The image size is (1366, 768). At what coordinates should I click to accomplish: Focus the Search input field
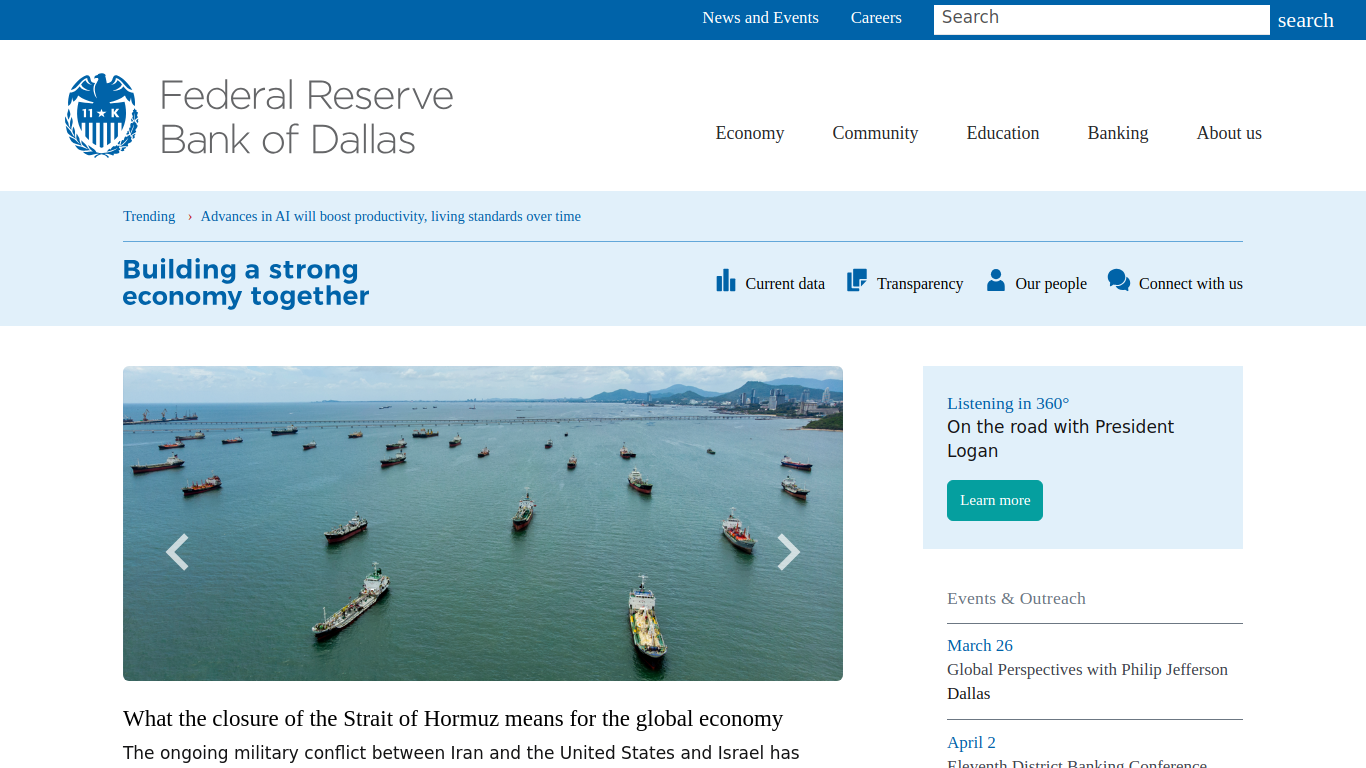coord(1102,20)
